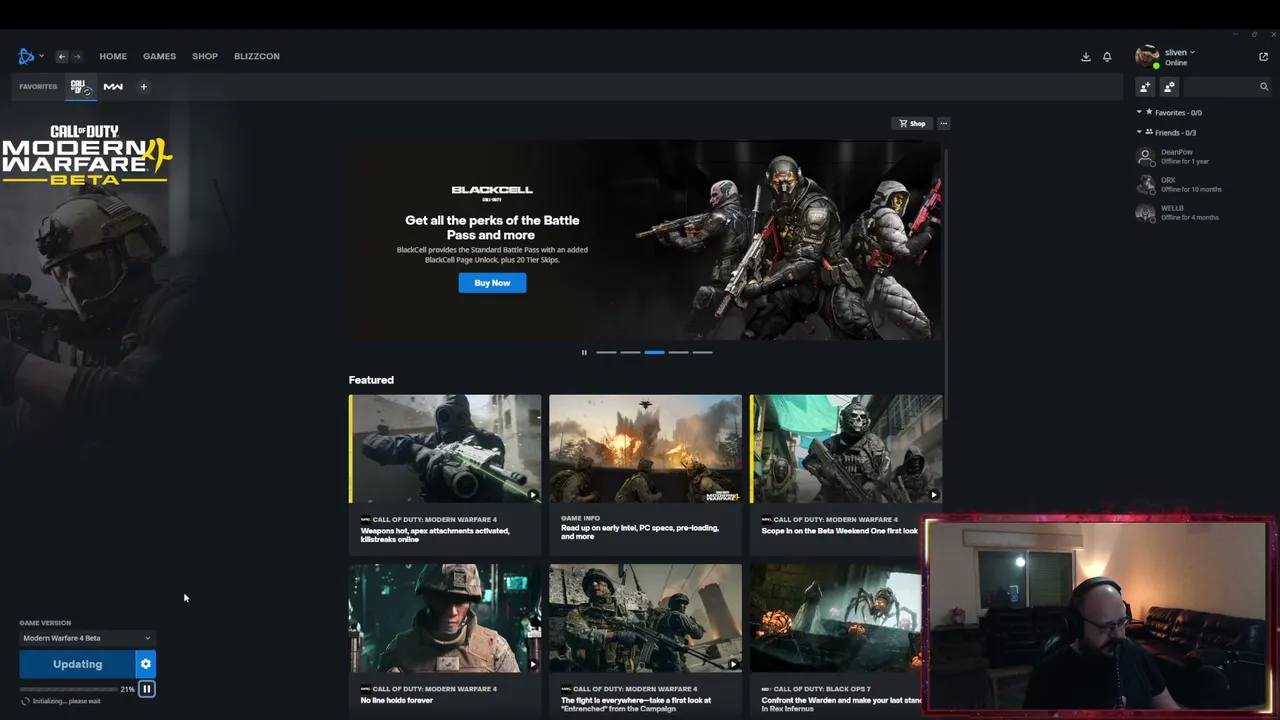Open the 'No line holds forever' thumbnail
Screen dimensions: 1280x720
click(x=445, y=618)
